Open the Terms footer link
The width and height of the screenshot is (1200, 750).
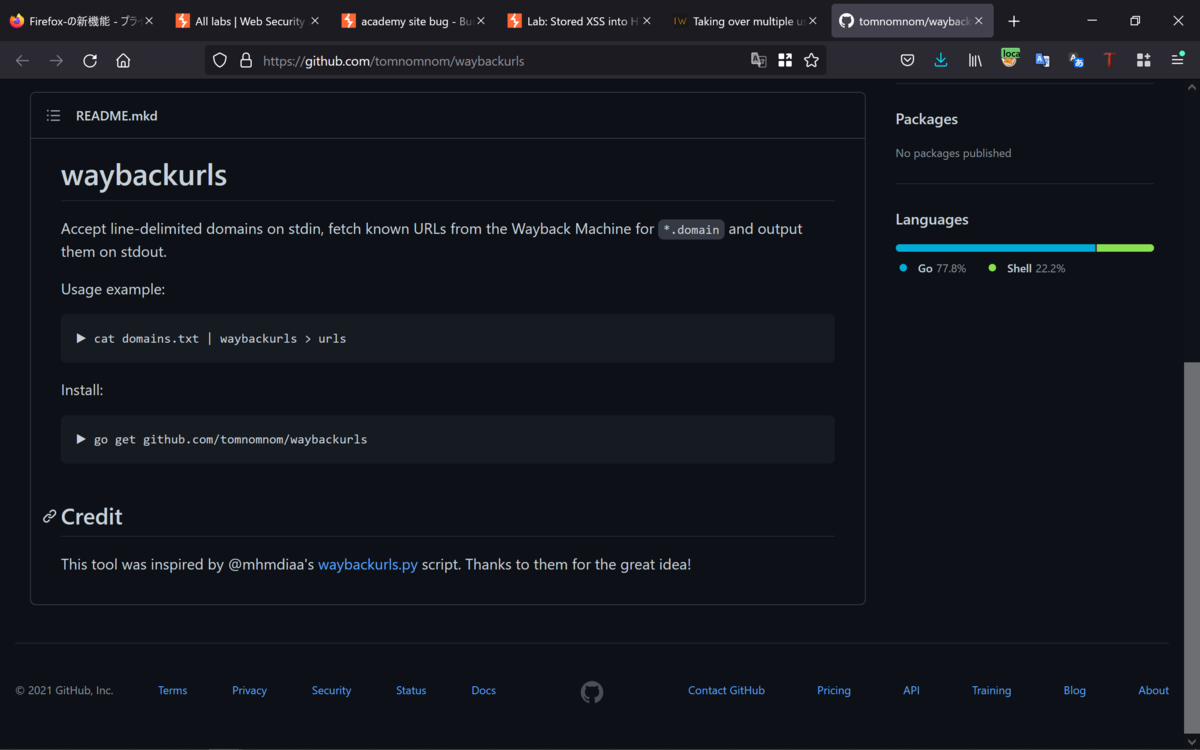[172, 690]
